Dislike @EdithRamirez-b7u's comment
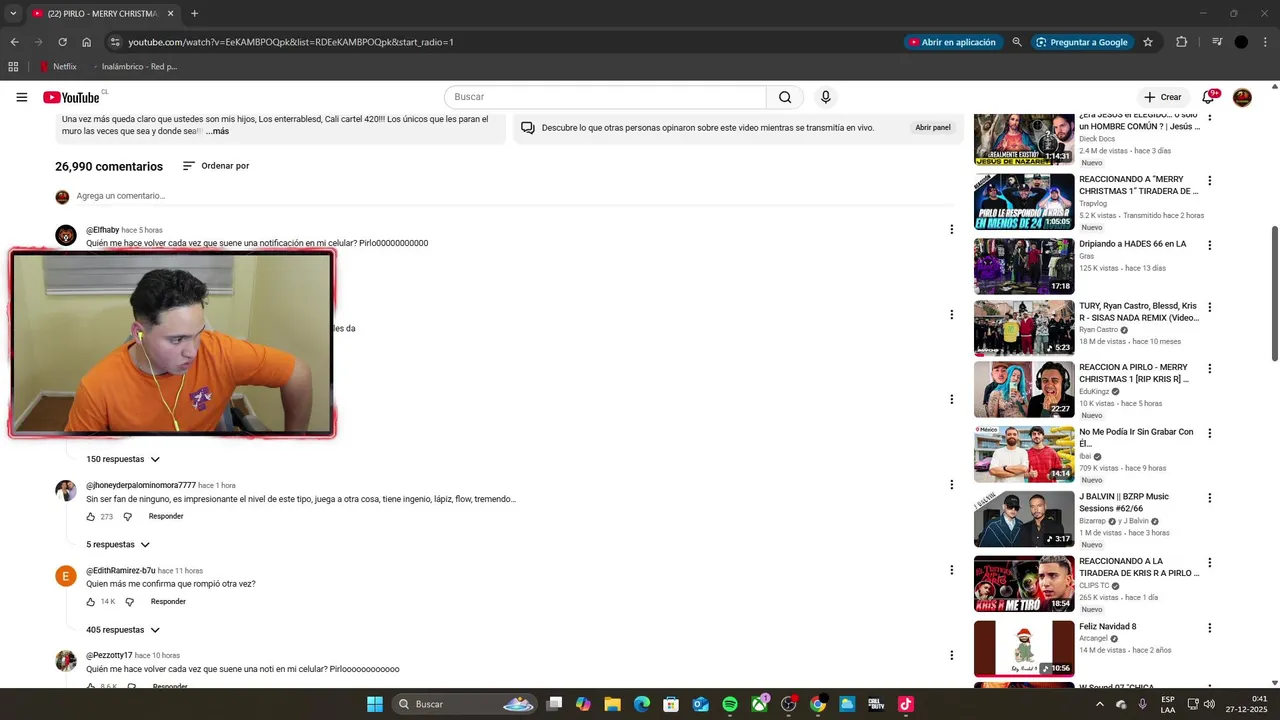This screenshot has width=1280, height=720. (x=129, y=602)
